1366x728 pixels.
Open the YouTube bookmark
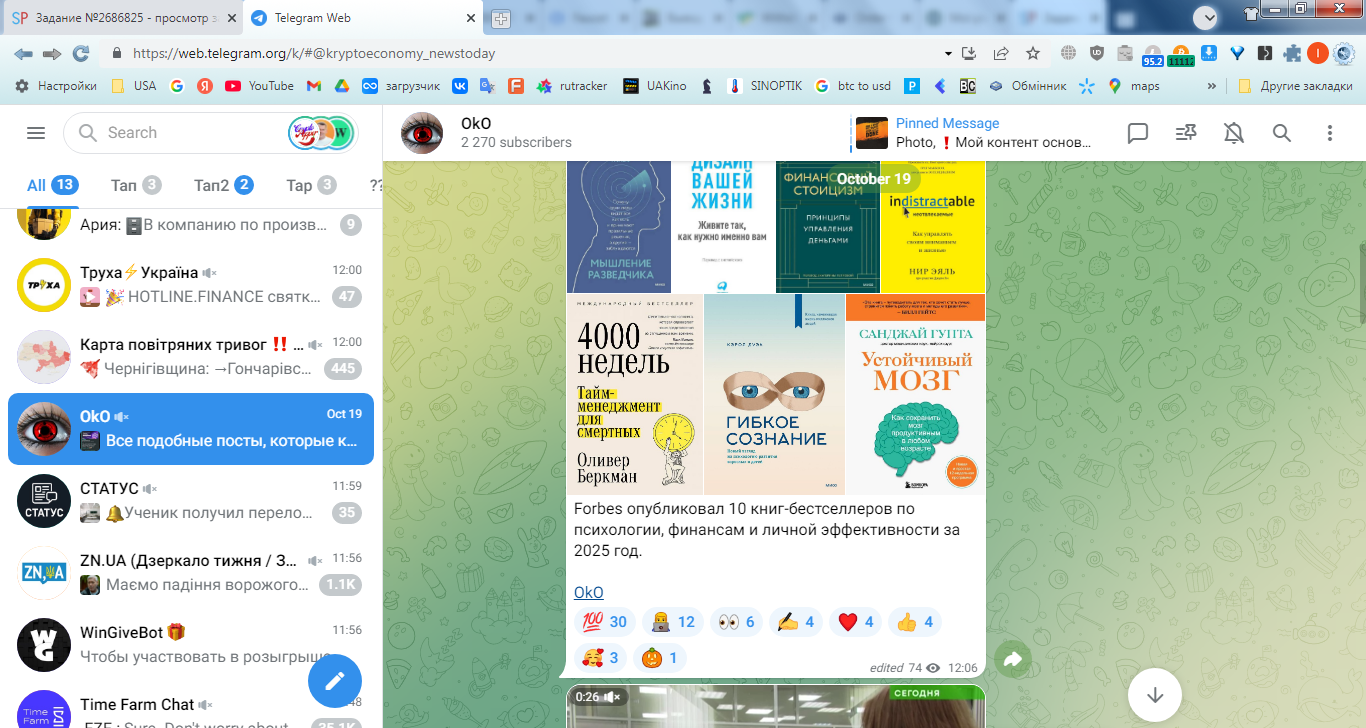(260, 86)
